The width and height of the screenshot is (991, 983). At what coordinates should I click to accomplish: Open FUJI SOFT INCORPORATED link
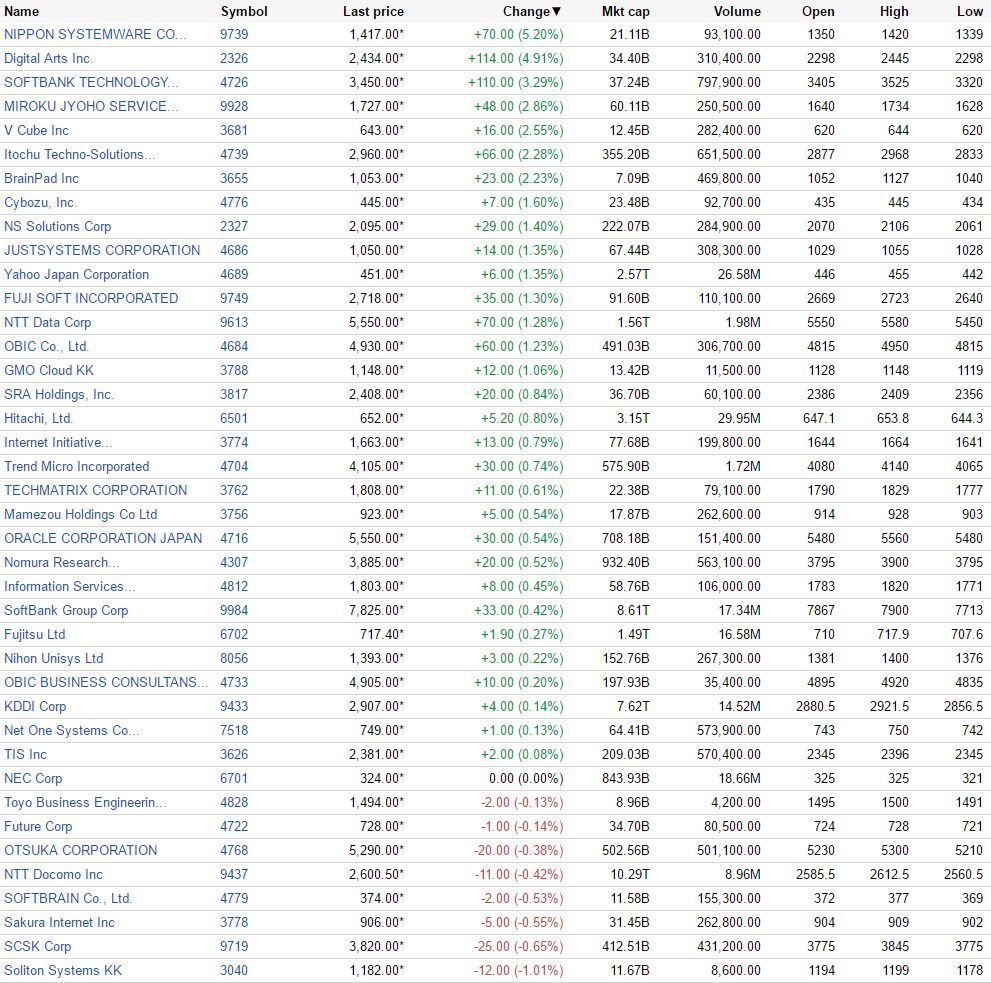[91, 298]
